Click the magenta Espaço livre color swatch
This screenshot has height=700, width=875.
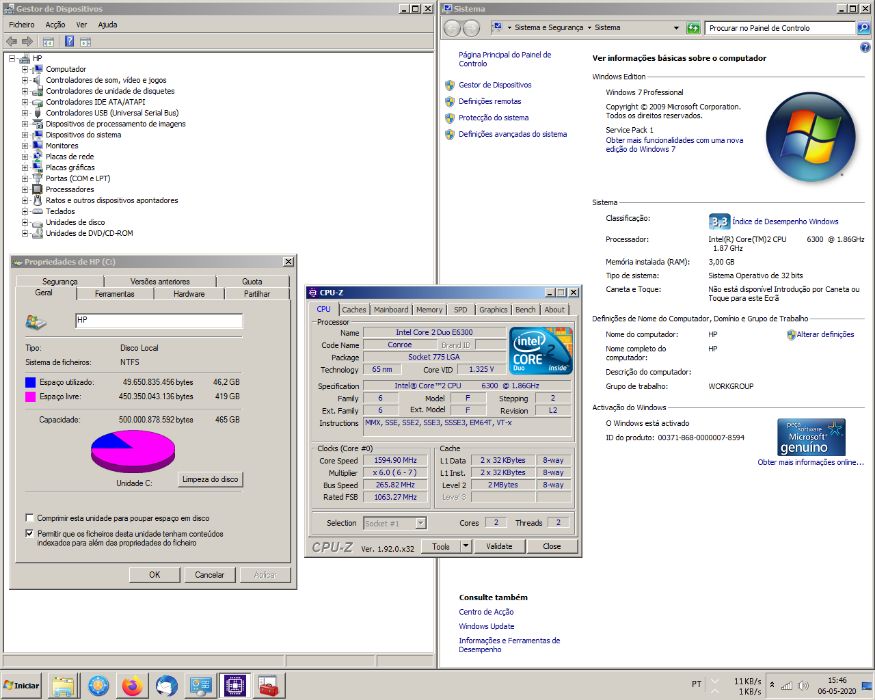pyautogui.click(x=30, y=397)
